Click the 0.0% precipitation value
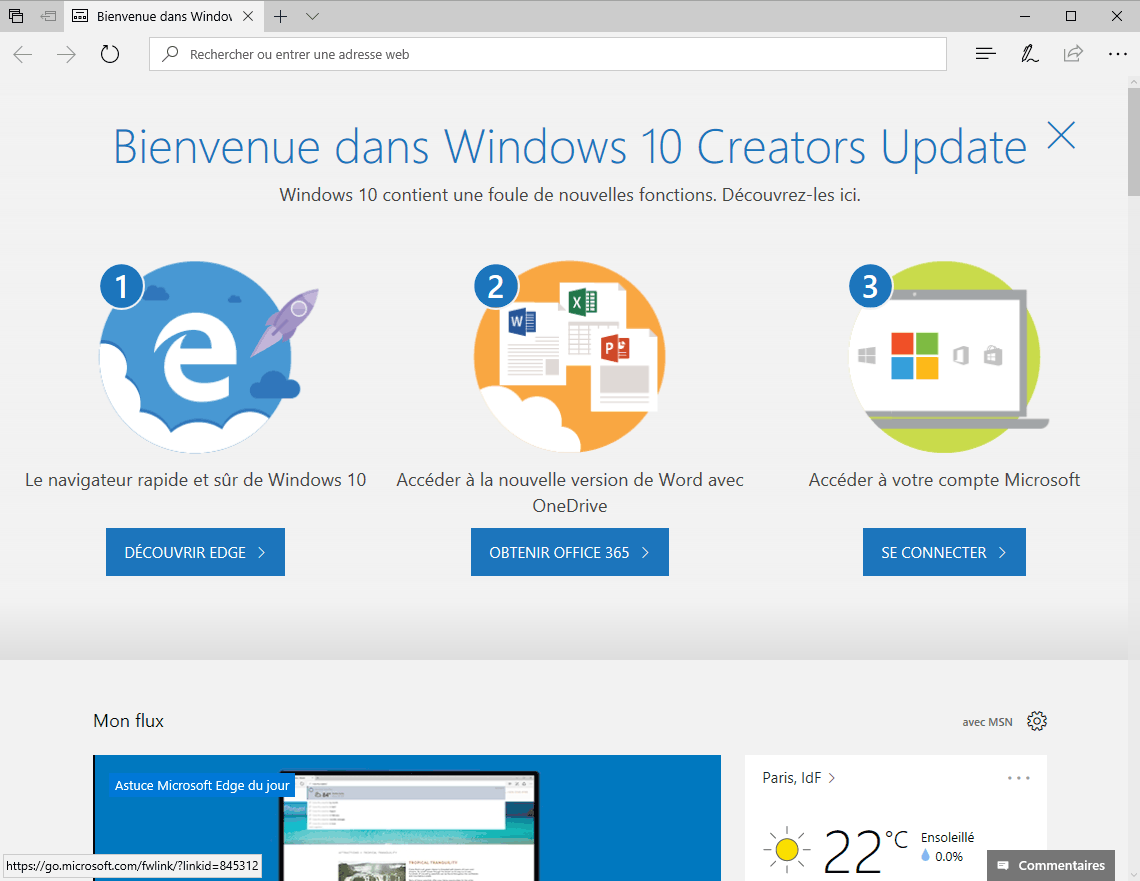The width and height of the screenshot is (1140, 881). coord(949,856)
